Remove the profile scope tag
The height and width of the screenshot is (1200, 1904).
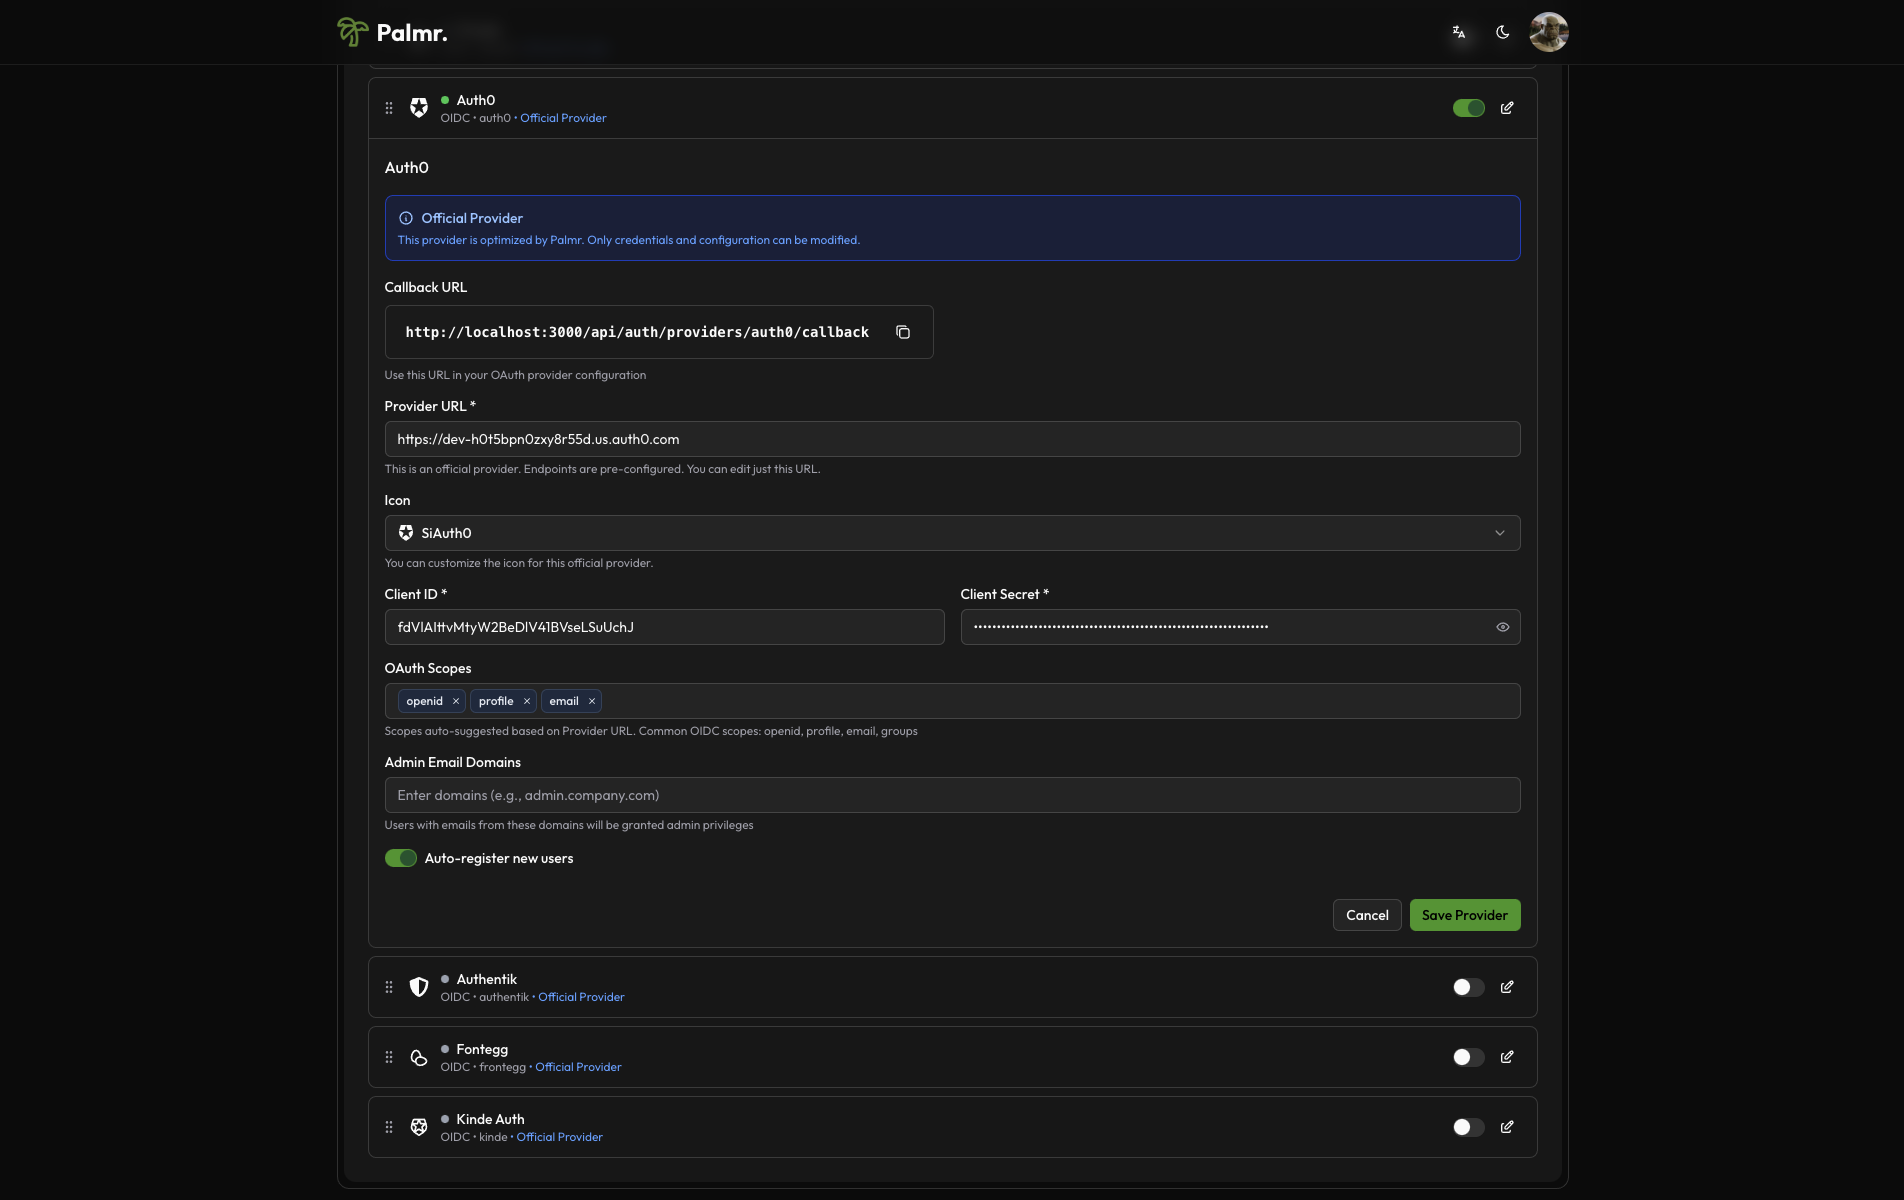[x=527, y=701]
